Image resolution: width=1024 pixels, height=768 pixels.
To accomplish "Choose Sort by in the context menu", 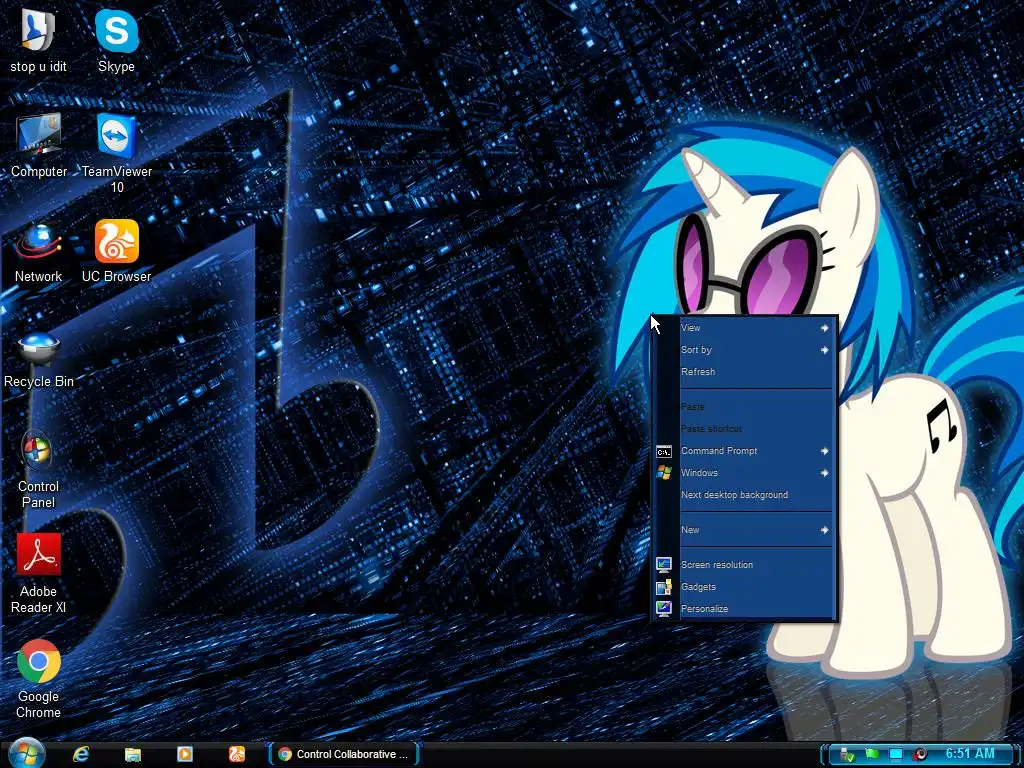I will tap(744, 350).
